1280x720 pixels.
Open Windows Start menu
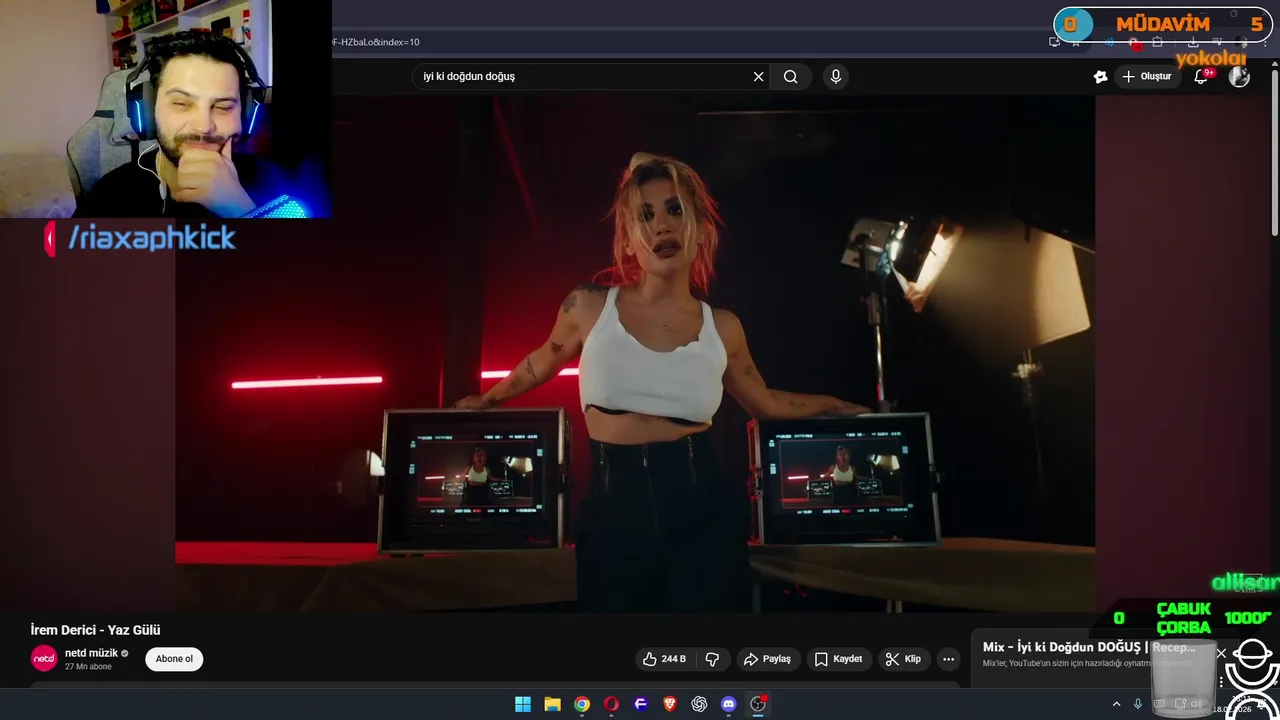[523, 704]
